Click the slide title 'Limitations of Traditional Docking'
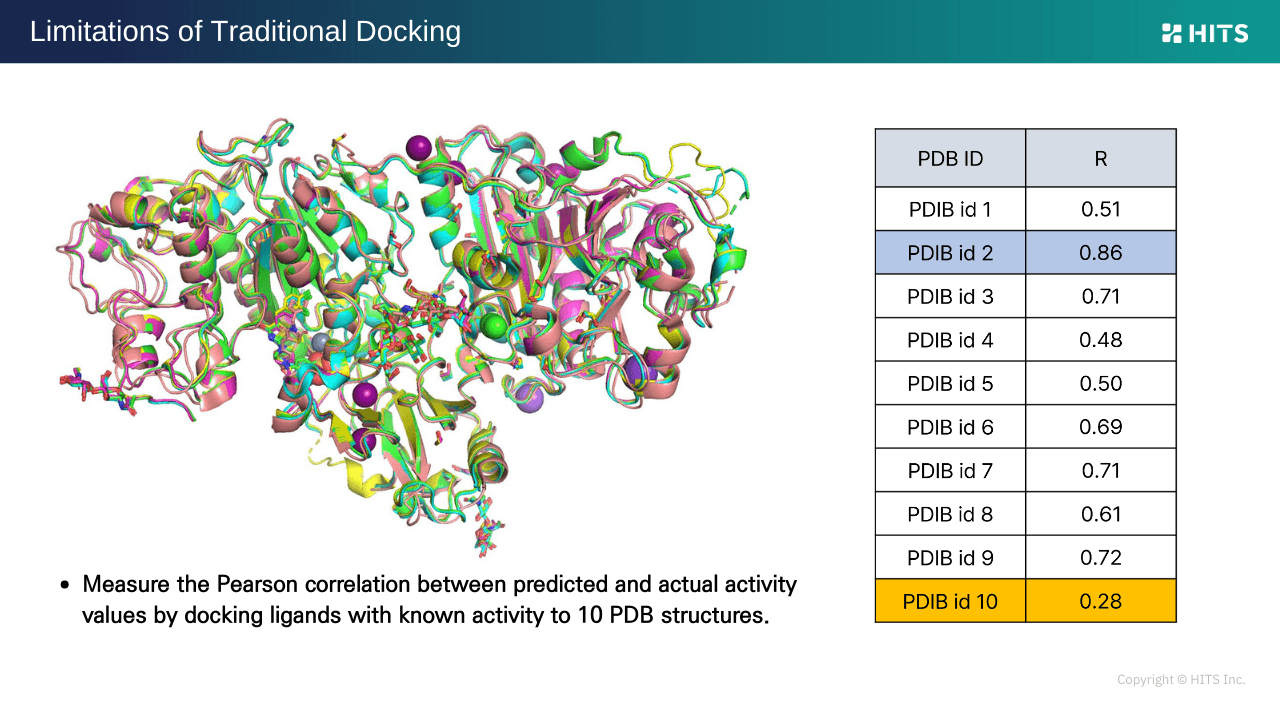 (245, 32)
